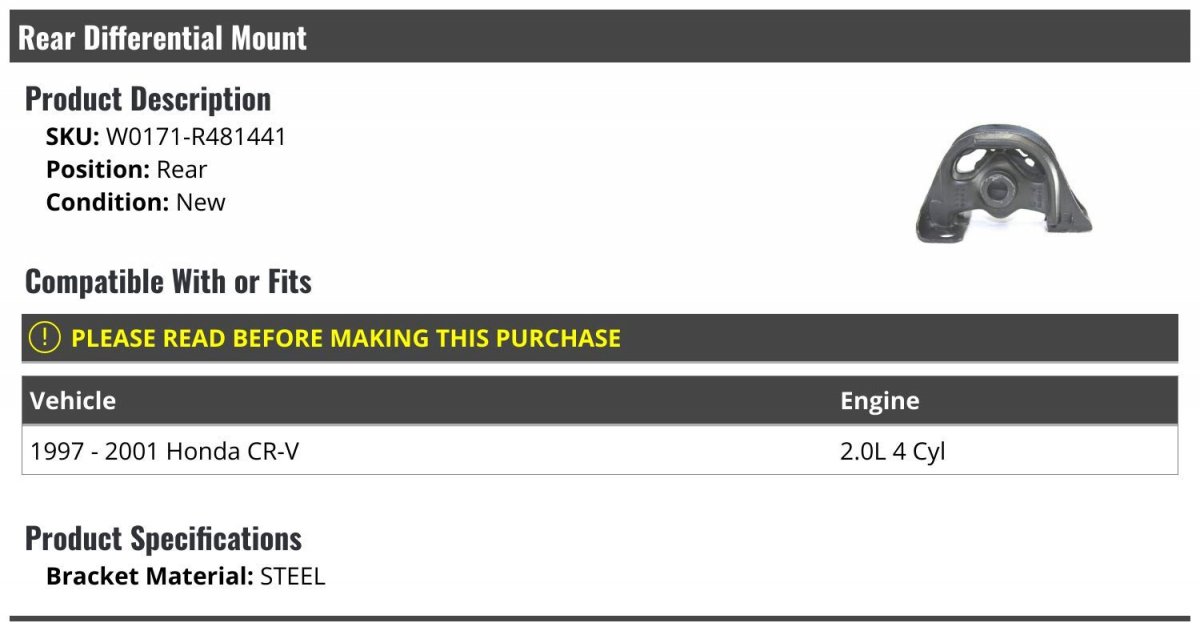Click the "Product Description" heading
The width and height of the screenshot is (1200, 631).
[148, 99]
